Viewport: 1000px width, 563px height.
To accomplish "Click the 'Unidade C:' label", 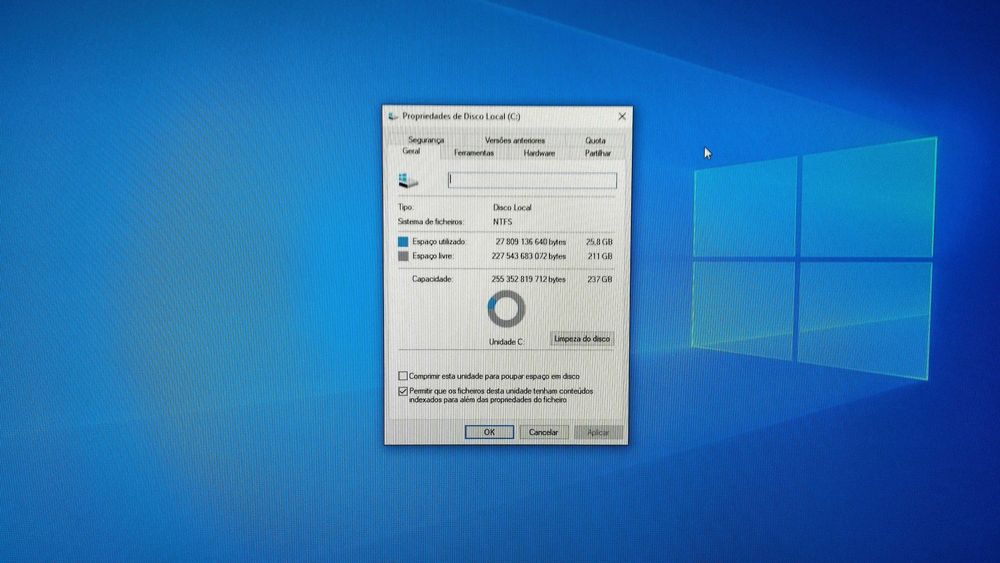I will (x=506, y=342).
